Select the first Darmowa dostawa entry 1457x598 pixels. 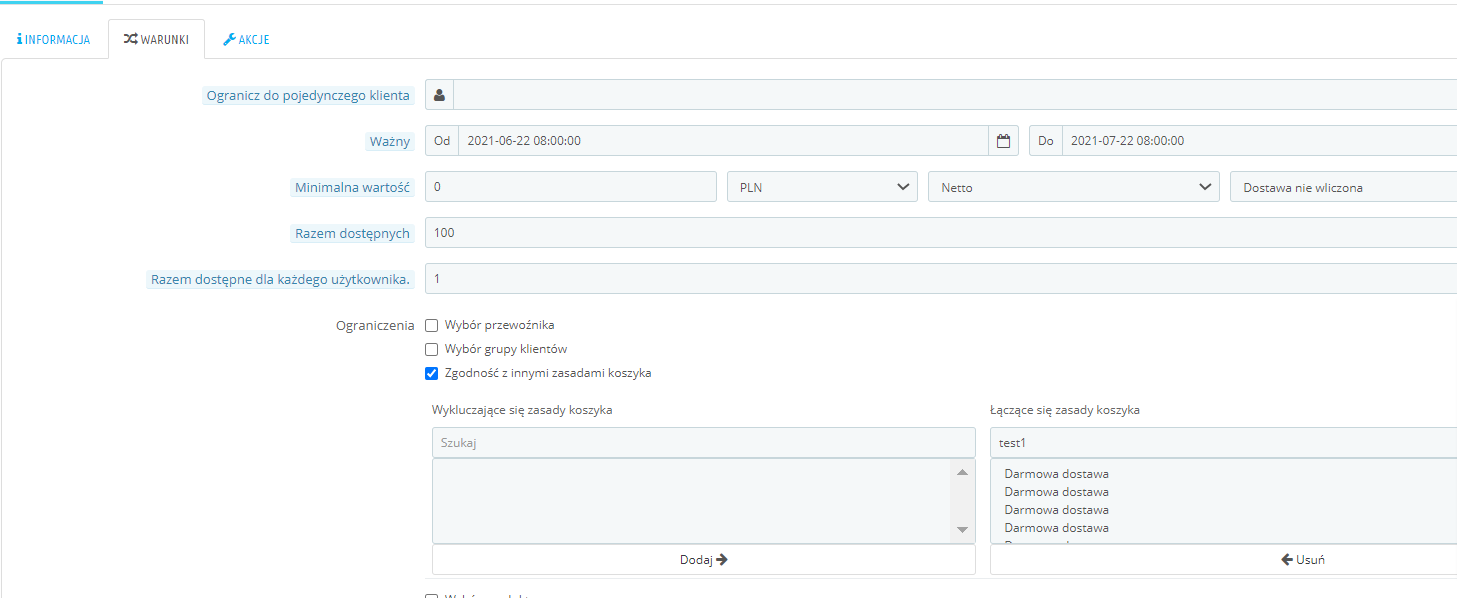(1056, 474)
